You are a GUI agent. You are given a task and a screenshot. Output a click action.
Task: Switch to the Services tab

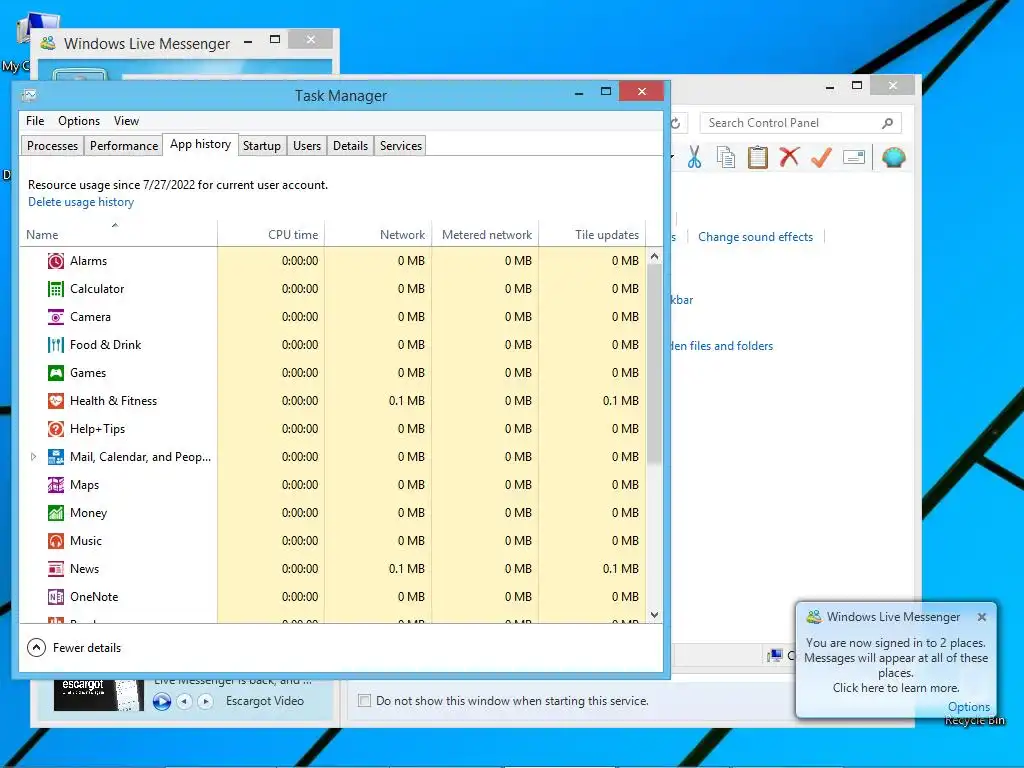pyautogui.click(x=401, y=146)
